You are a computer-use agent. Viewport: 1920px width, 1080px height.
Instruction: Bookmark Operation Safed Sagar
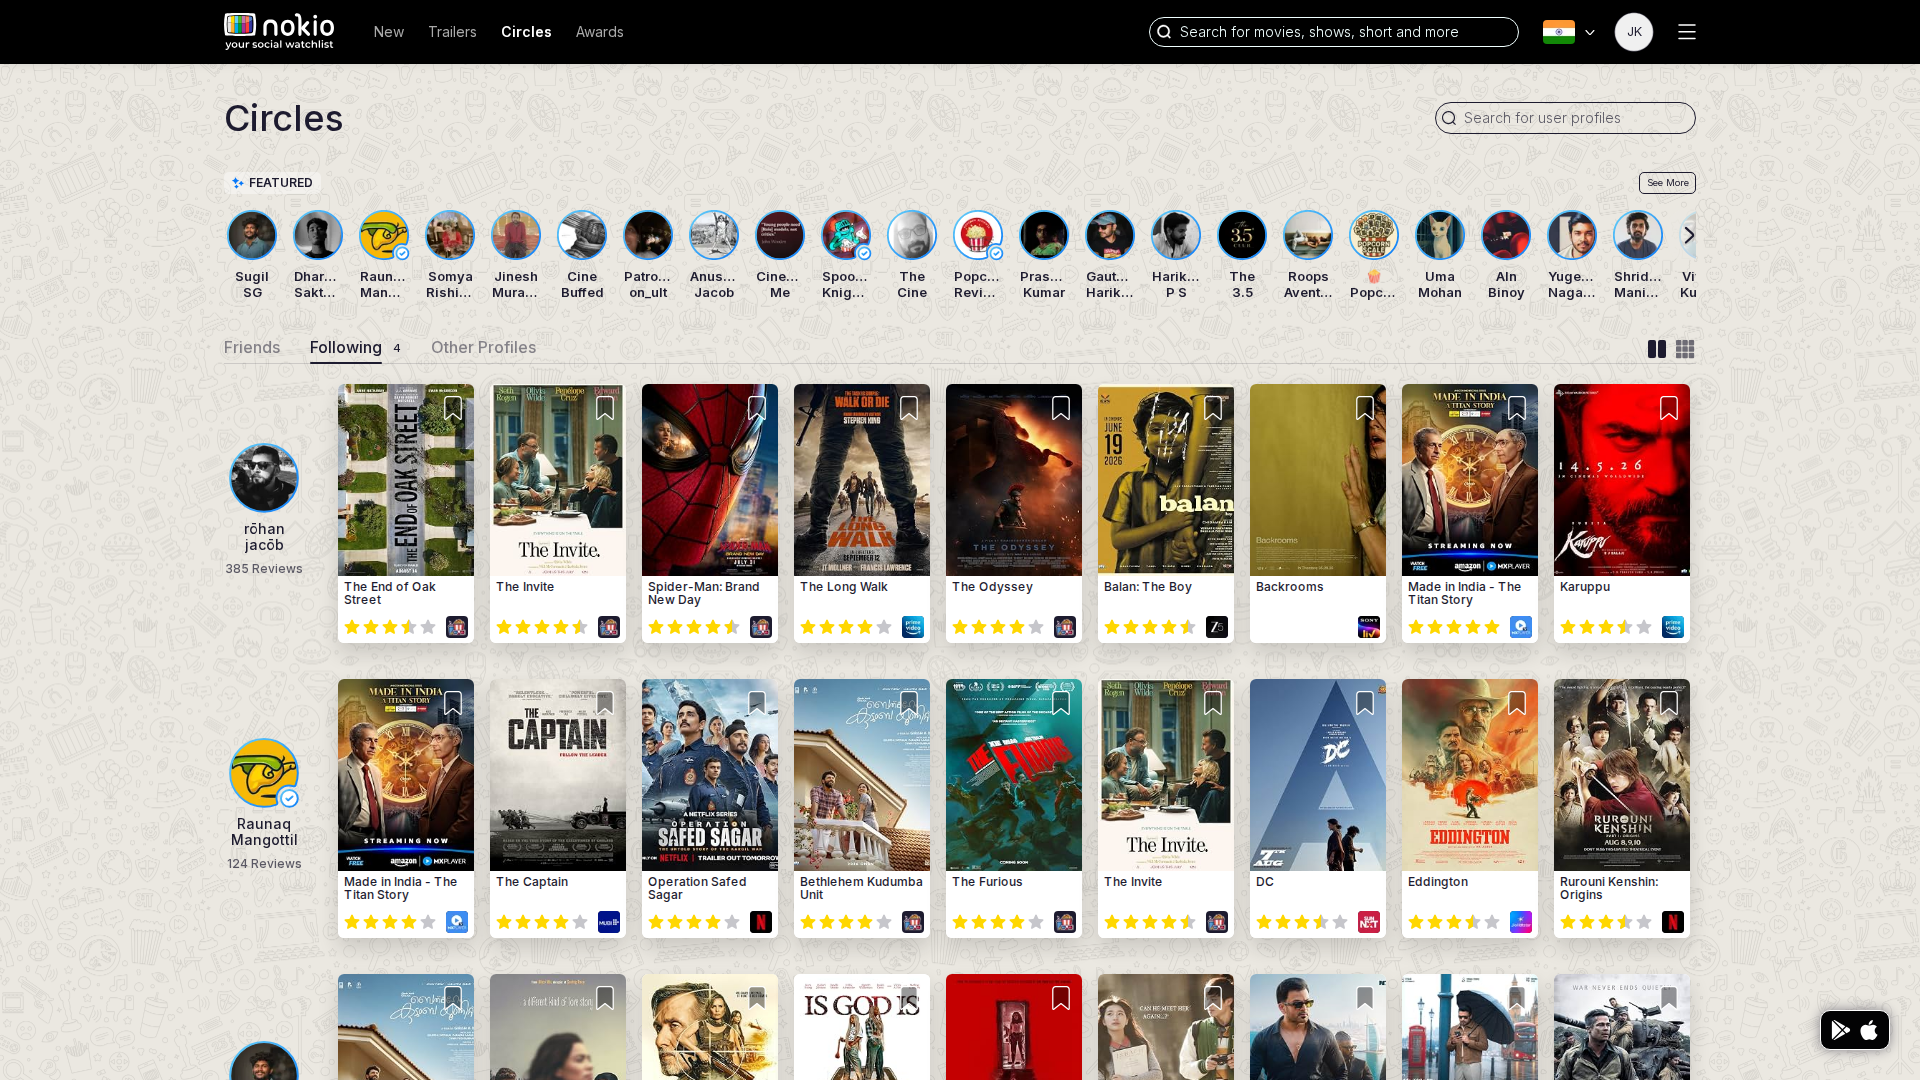tap(757, 704)
